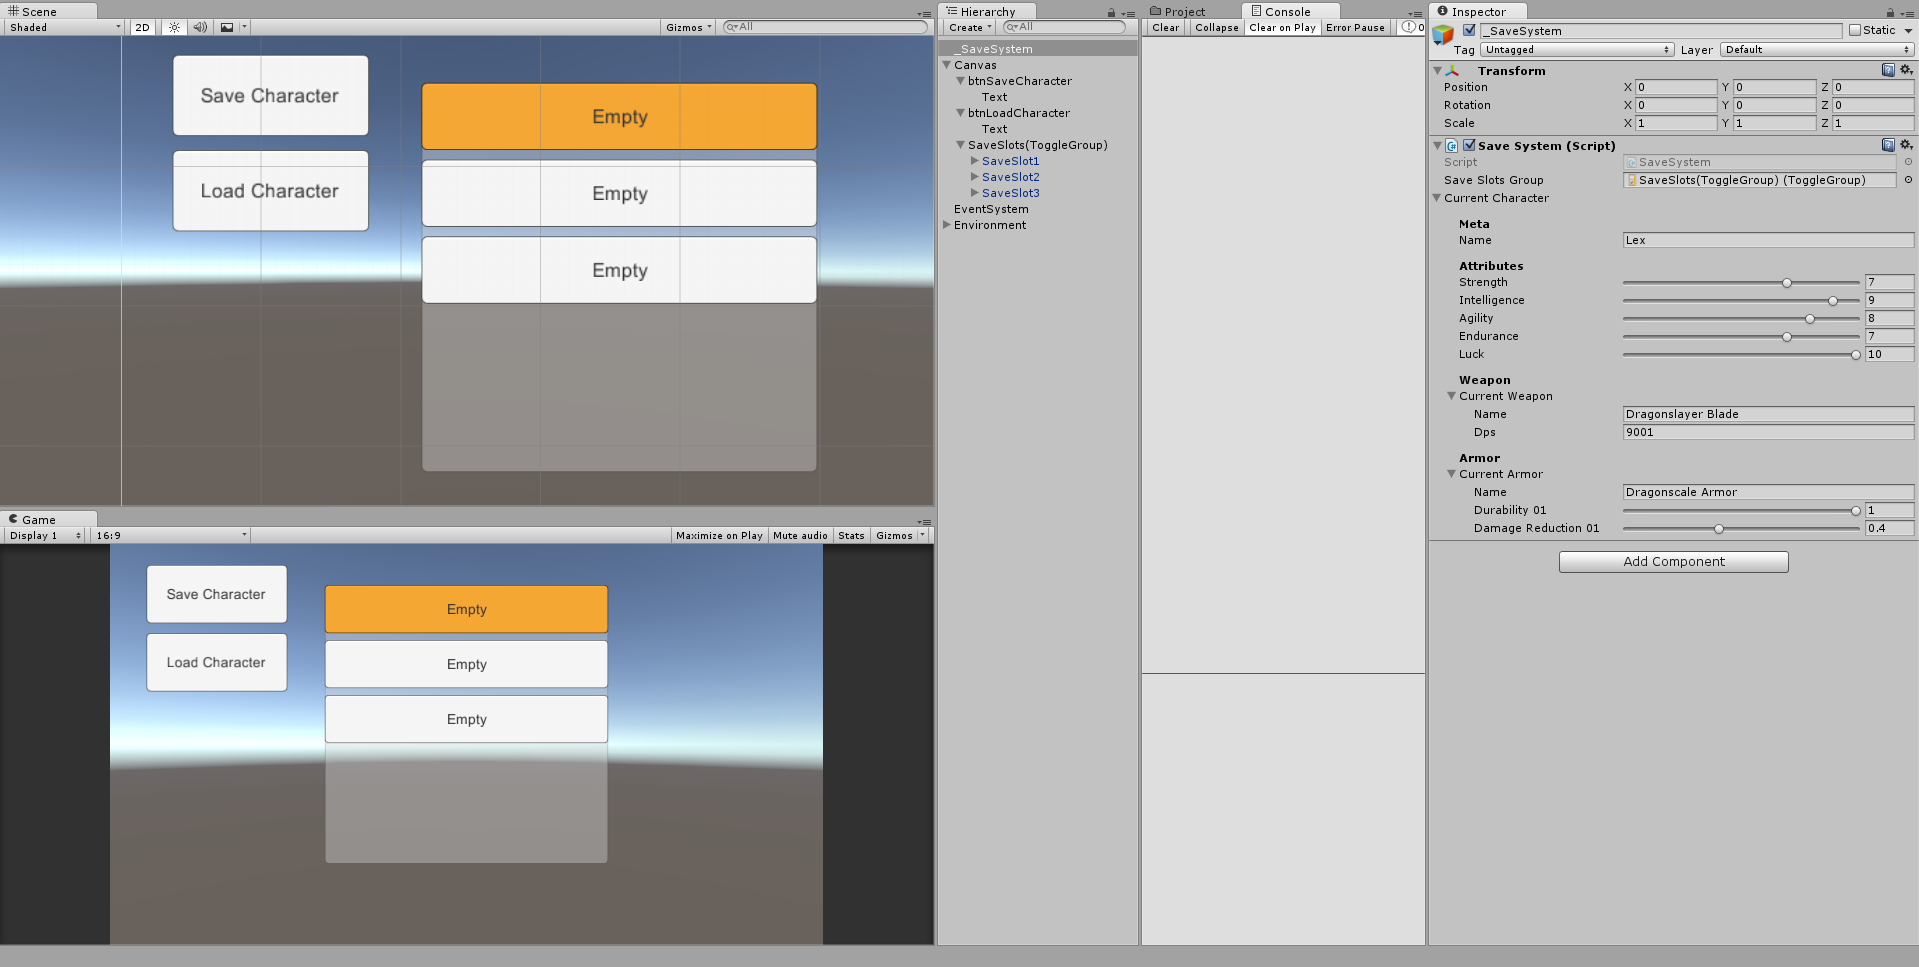Click the GameObject cube icon in Inspector
This screenshot has height=967, width=1919.
pos(1443,36)
